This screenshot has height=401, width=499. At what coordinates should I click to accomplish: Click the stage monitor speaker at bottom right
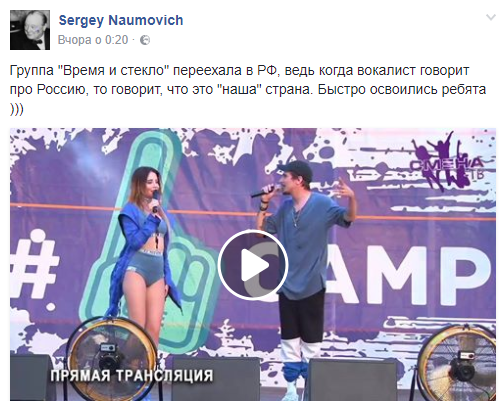[x=352, y=380]
